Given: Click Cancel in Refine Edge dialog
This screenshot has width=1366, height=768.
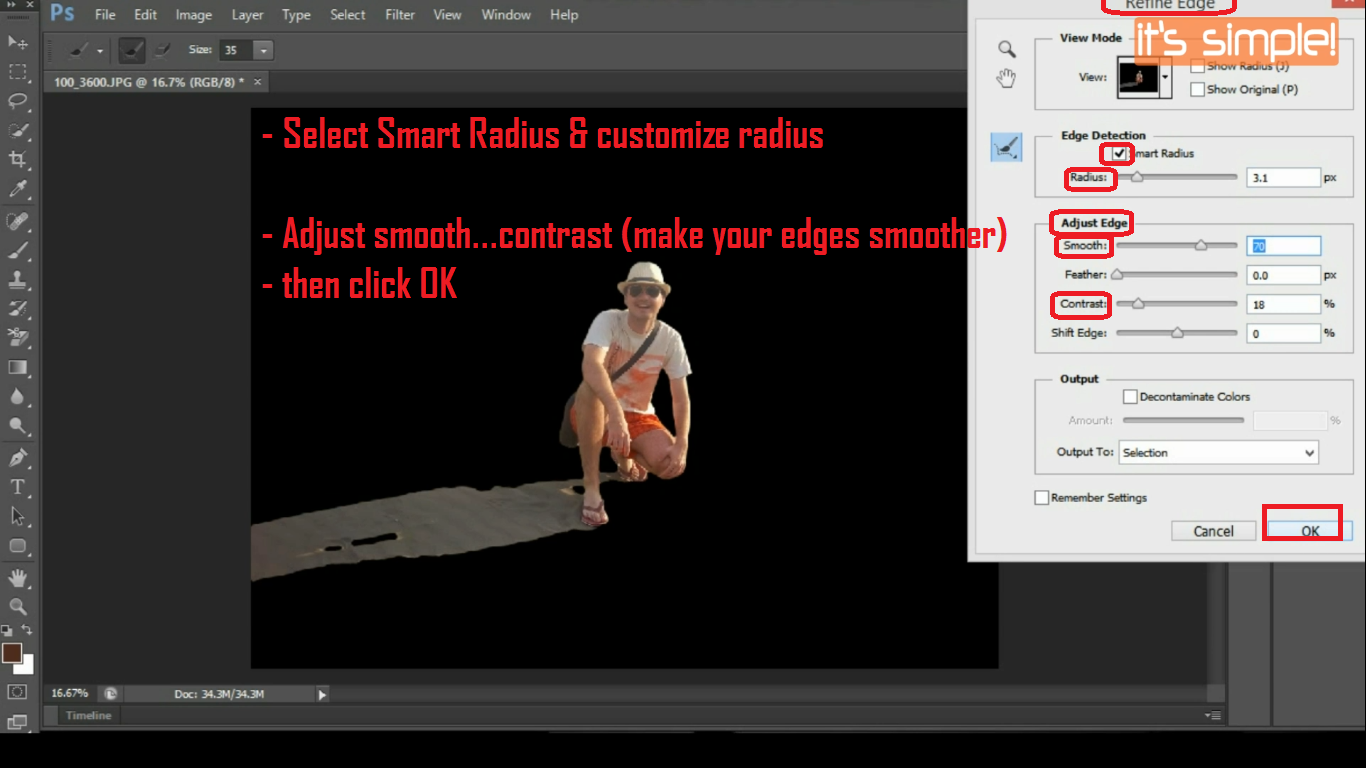Looking at the screenshot, I should tap(1213, 531).
